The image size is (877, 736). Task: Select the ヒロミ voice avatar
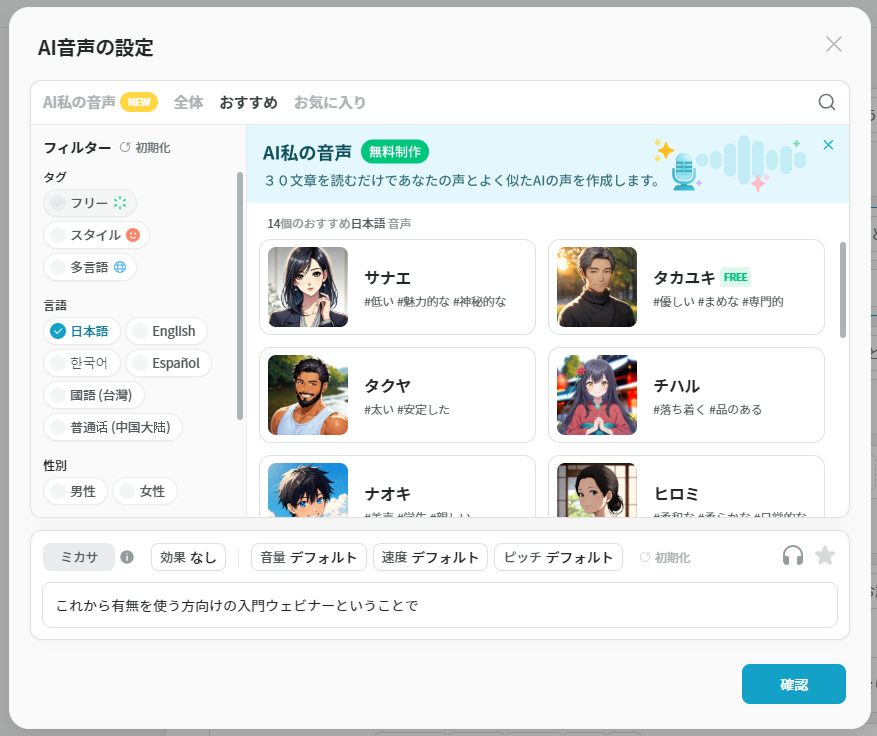coord(597,490)
